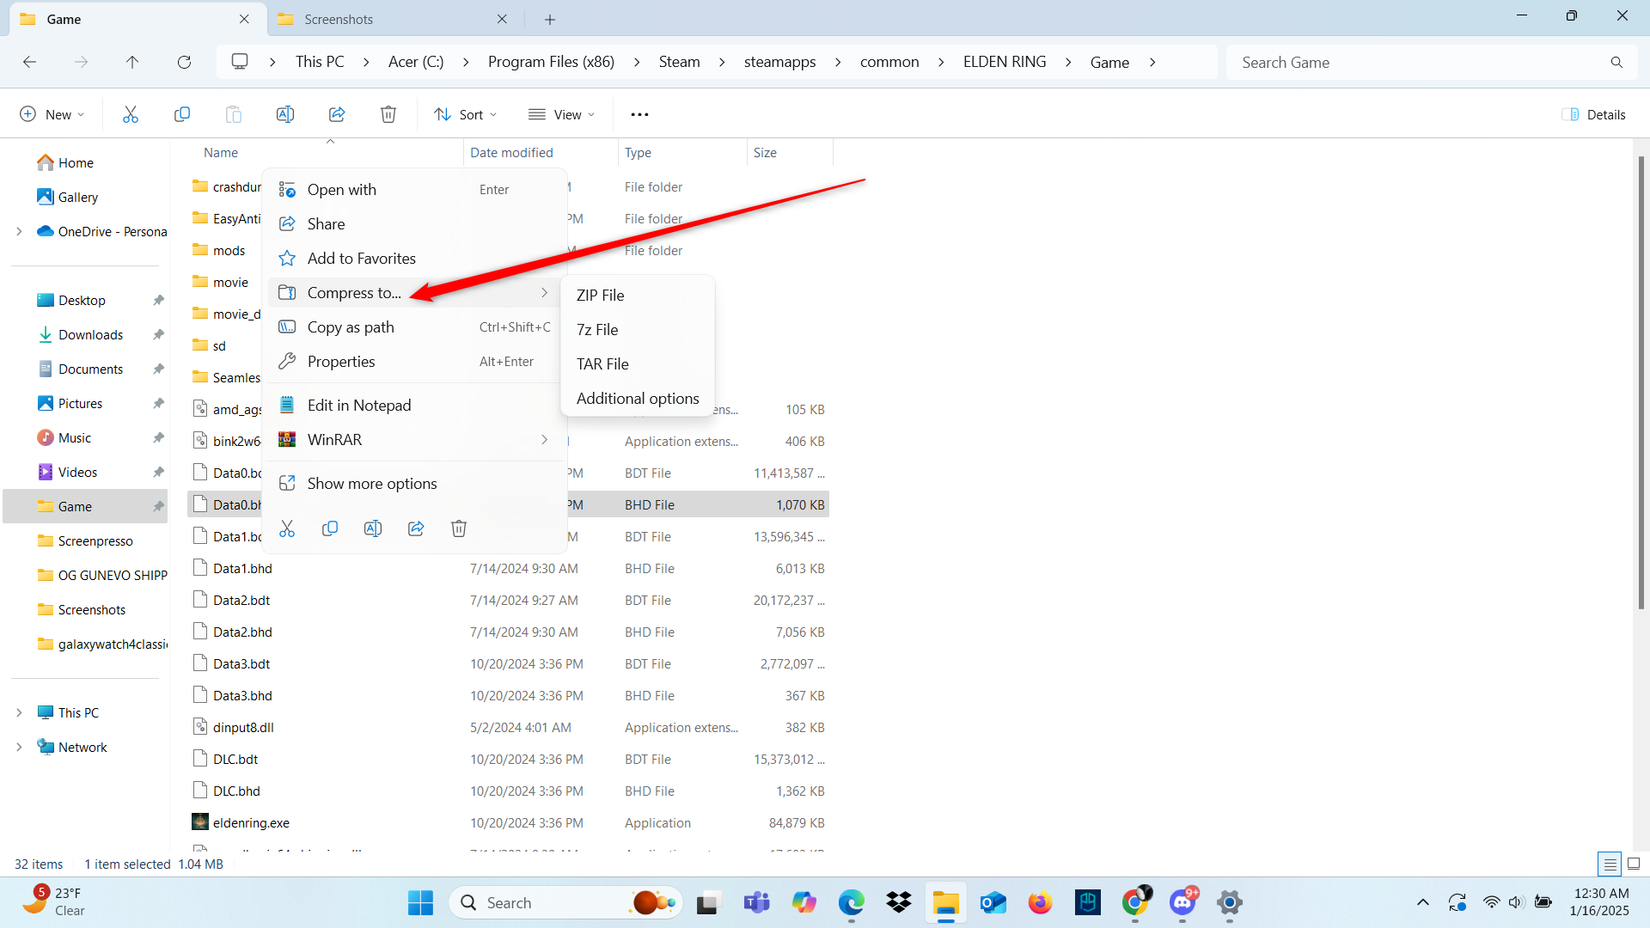Viewport: 1650px width, 928px height.
Task: Select the Cut icon in the toolbar
Action: pos(130,113)
